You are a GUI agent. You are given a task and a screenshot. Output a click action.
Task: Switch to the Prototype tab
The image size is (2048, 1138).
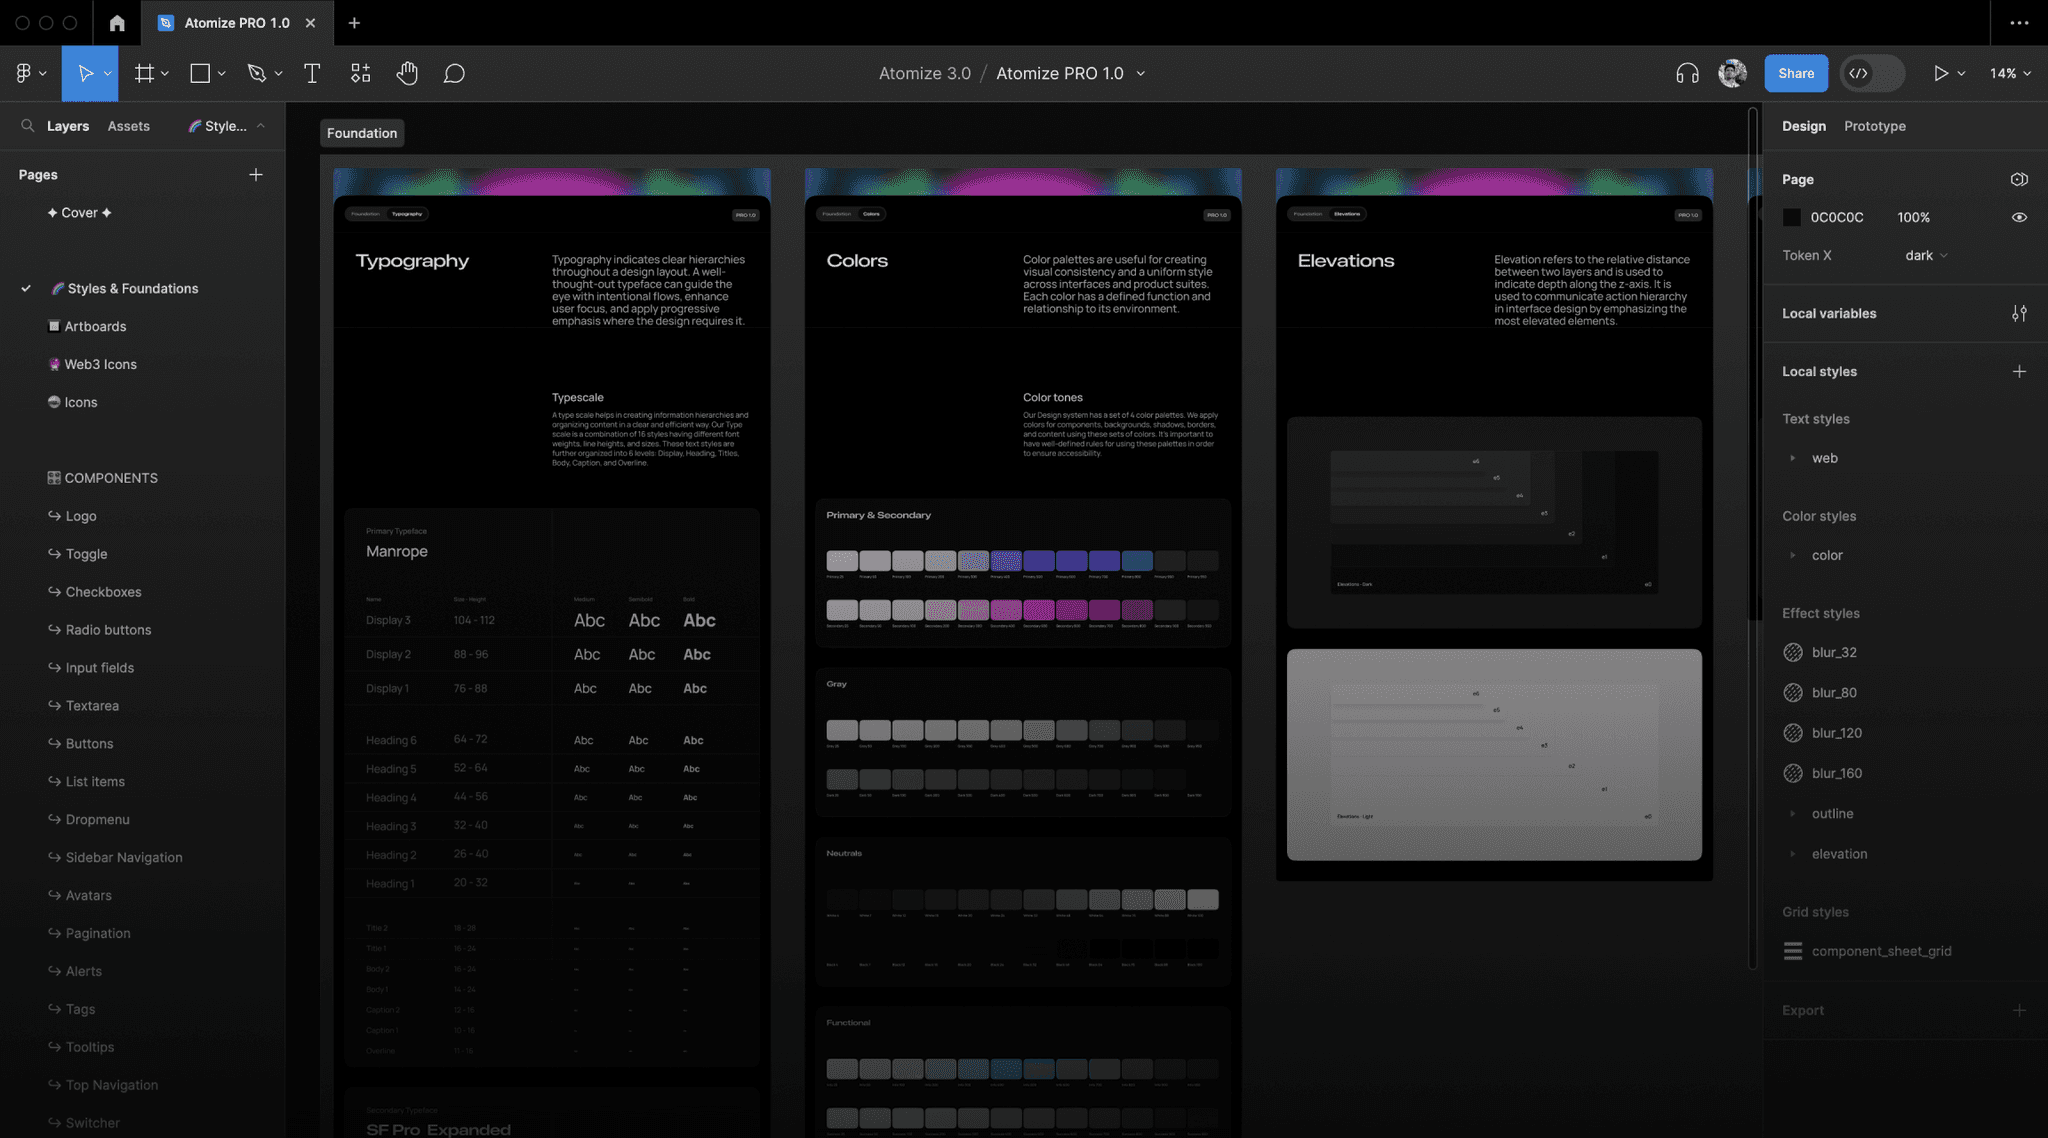click(x=1874, y=126)
